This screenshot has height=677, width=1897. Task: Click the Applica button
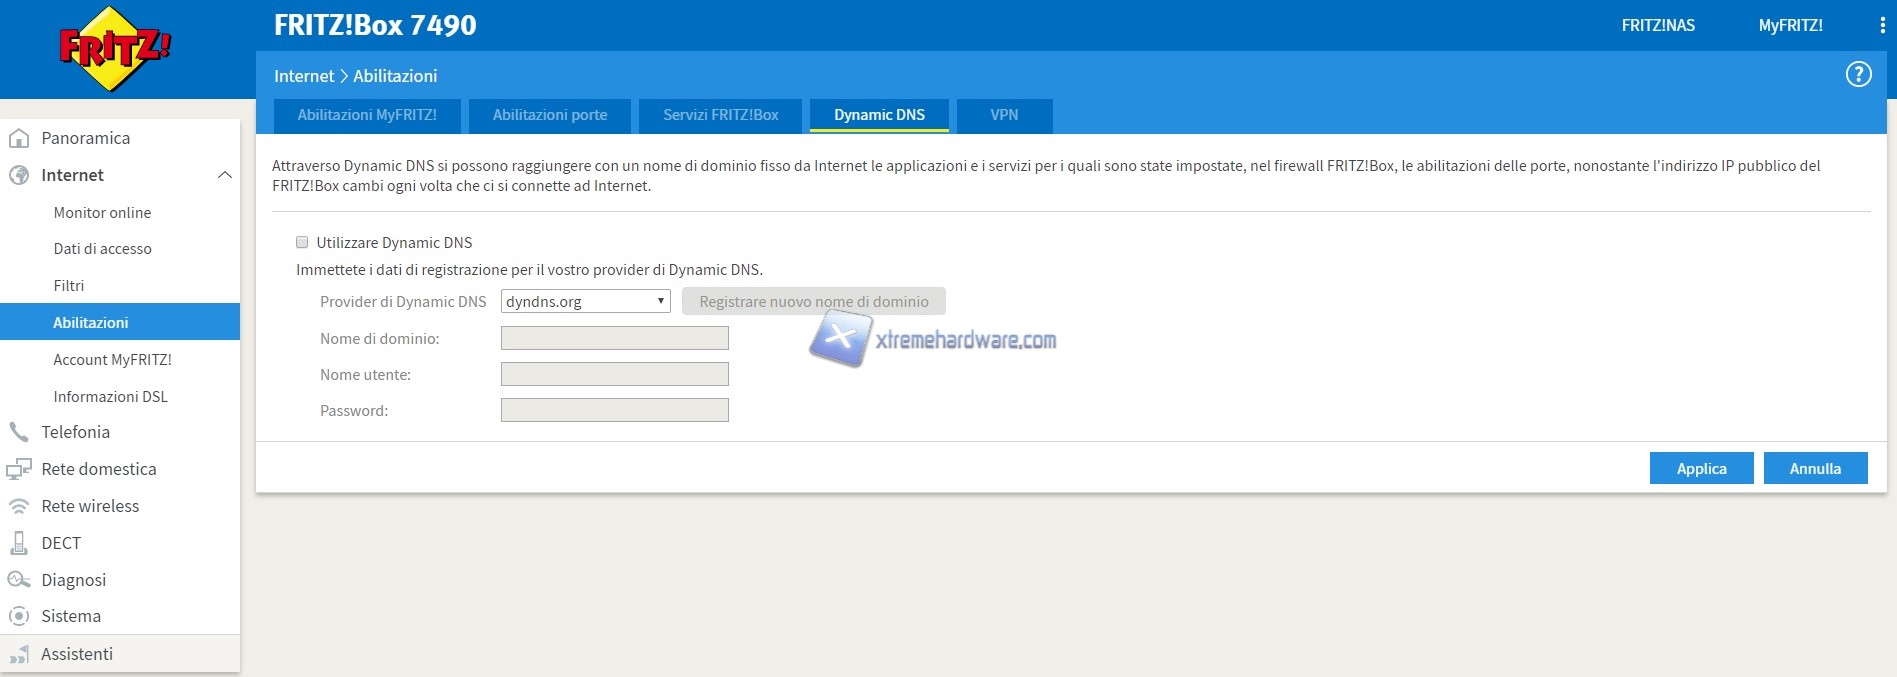click(1701, 468)
